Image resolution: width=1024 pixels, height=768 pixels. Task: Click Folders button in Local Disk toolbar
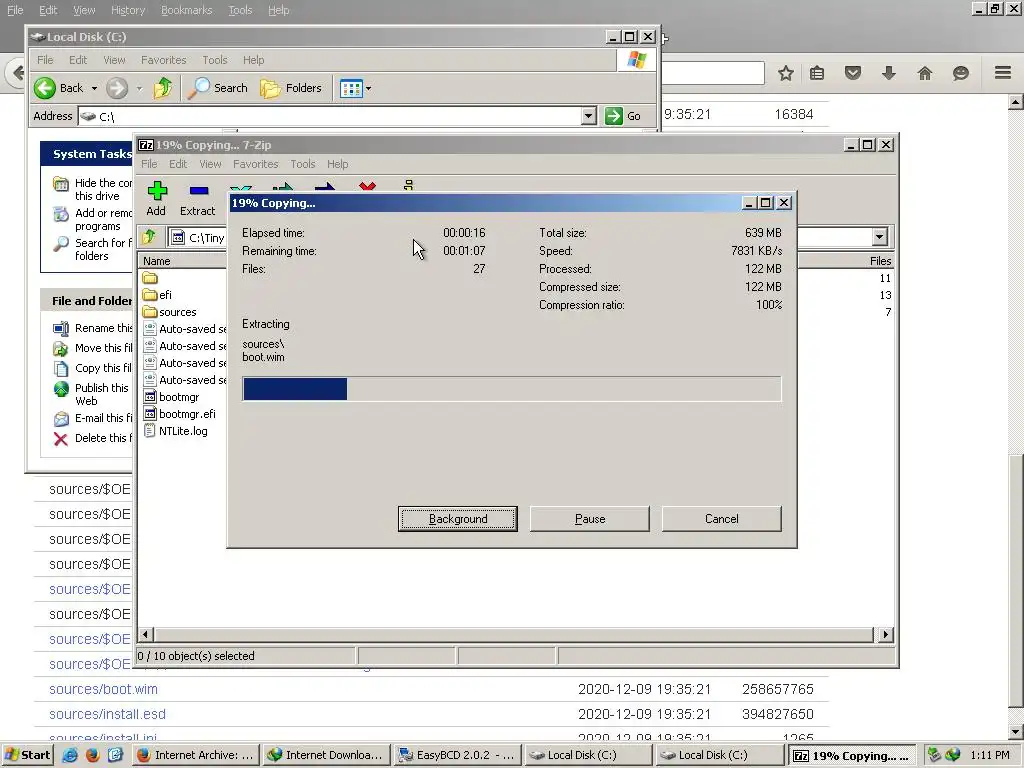click(x=291, y=88)
